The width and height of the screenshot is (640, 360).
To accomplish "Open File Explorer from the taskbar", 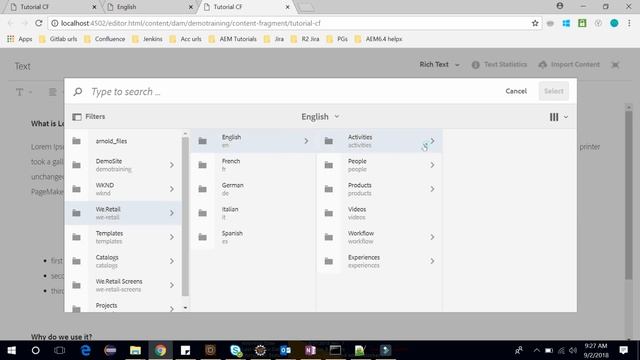I will pyautogui.click(x=135, y=350).
